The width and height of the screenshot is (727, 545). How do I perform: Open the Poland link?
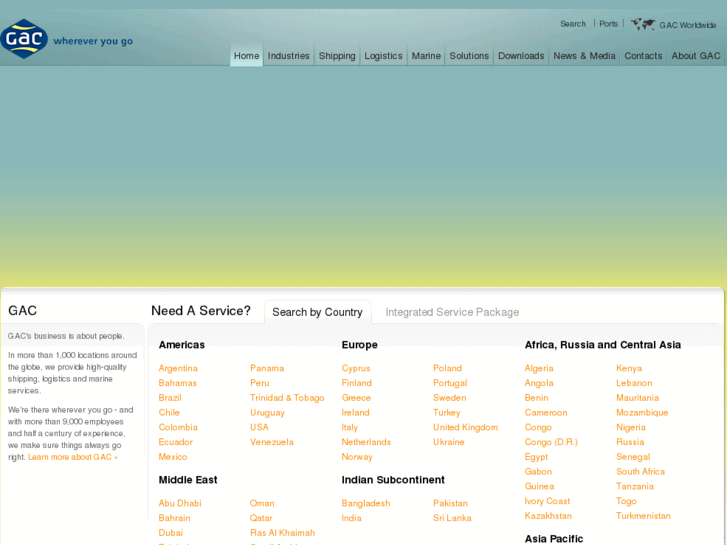pyautogui.click(x=447, y=368)
